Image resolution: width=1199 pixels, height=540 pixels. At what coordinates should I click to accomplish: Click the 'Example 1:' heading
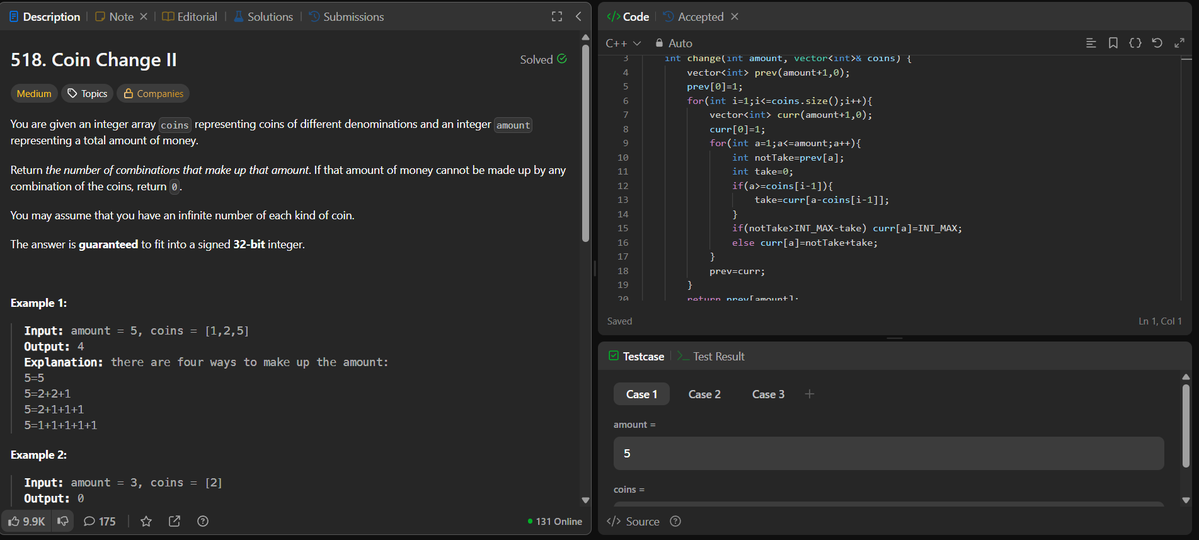point(39,304)
